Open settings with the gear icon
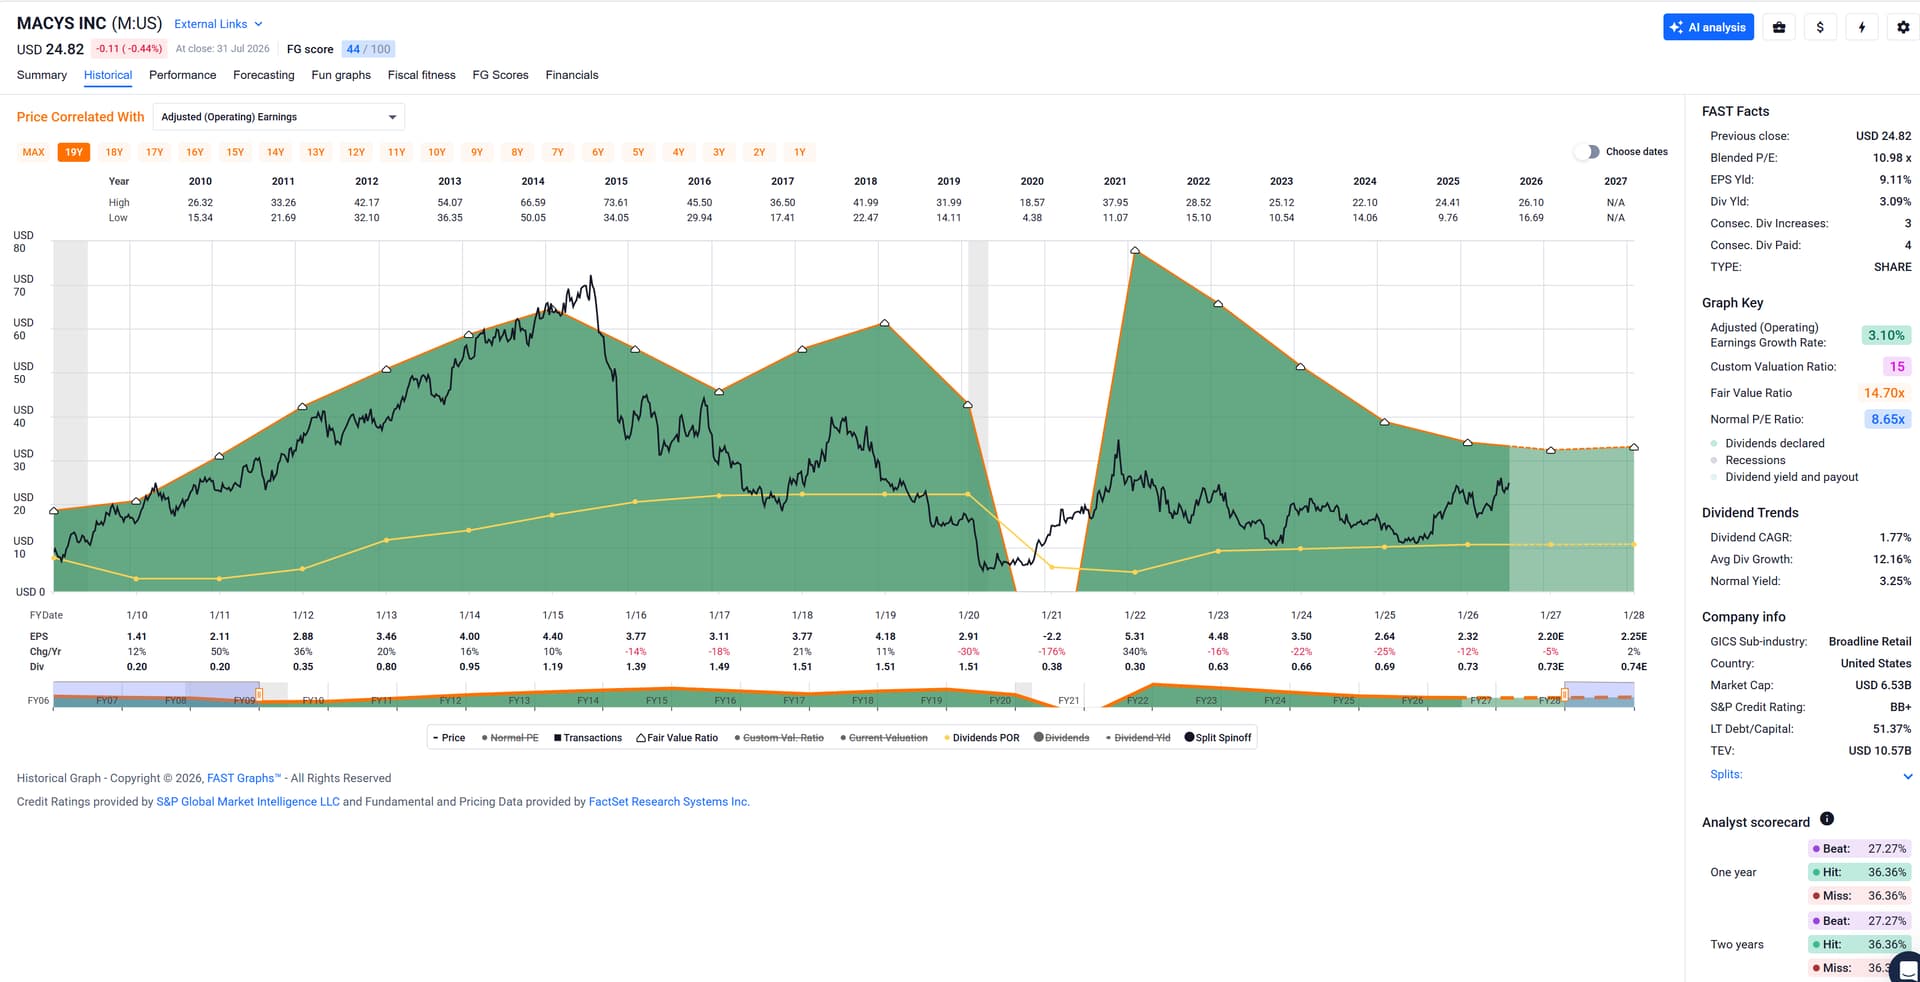Screen dimensions: 1920x982 [x=1903, y=27]
